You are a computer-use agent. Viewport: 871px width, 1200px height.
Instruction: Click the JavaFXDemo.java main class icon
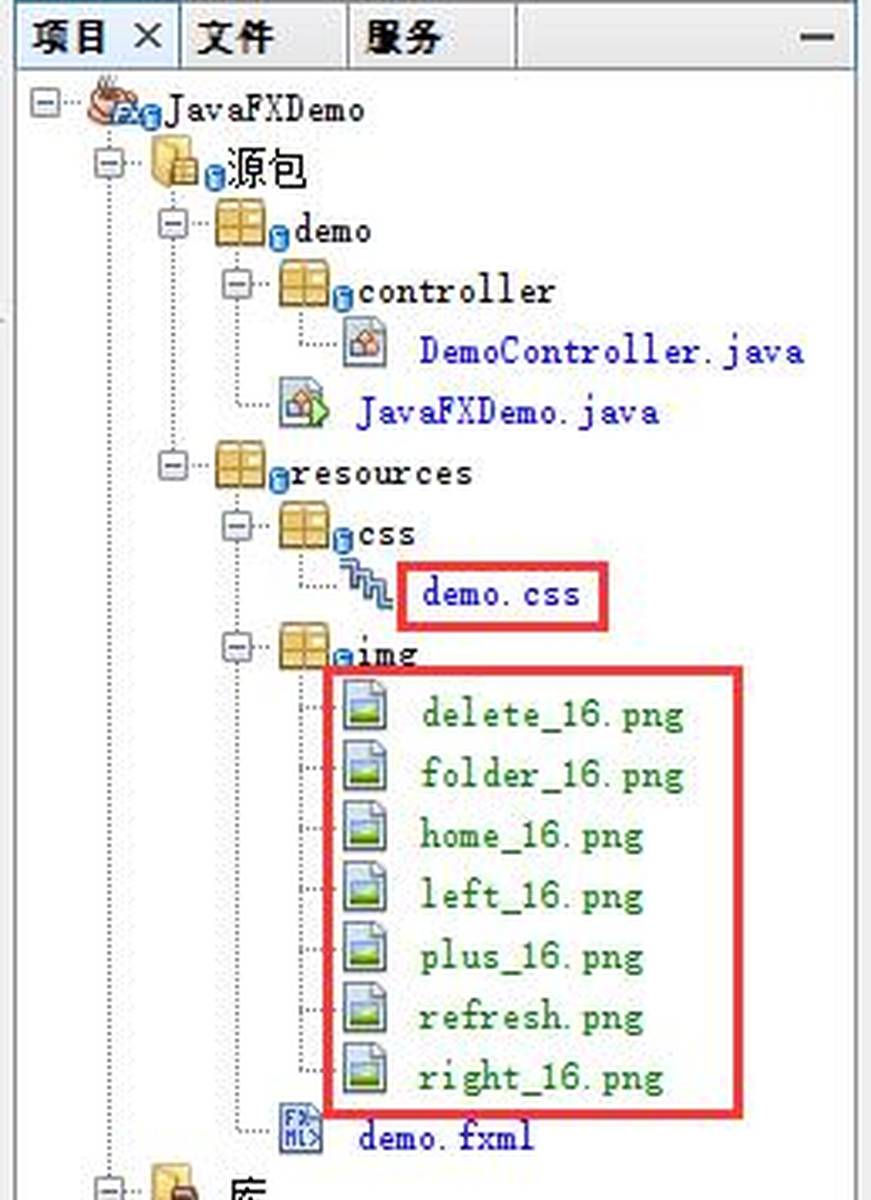click(x=304, y=404)
